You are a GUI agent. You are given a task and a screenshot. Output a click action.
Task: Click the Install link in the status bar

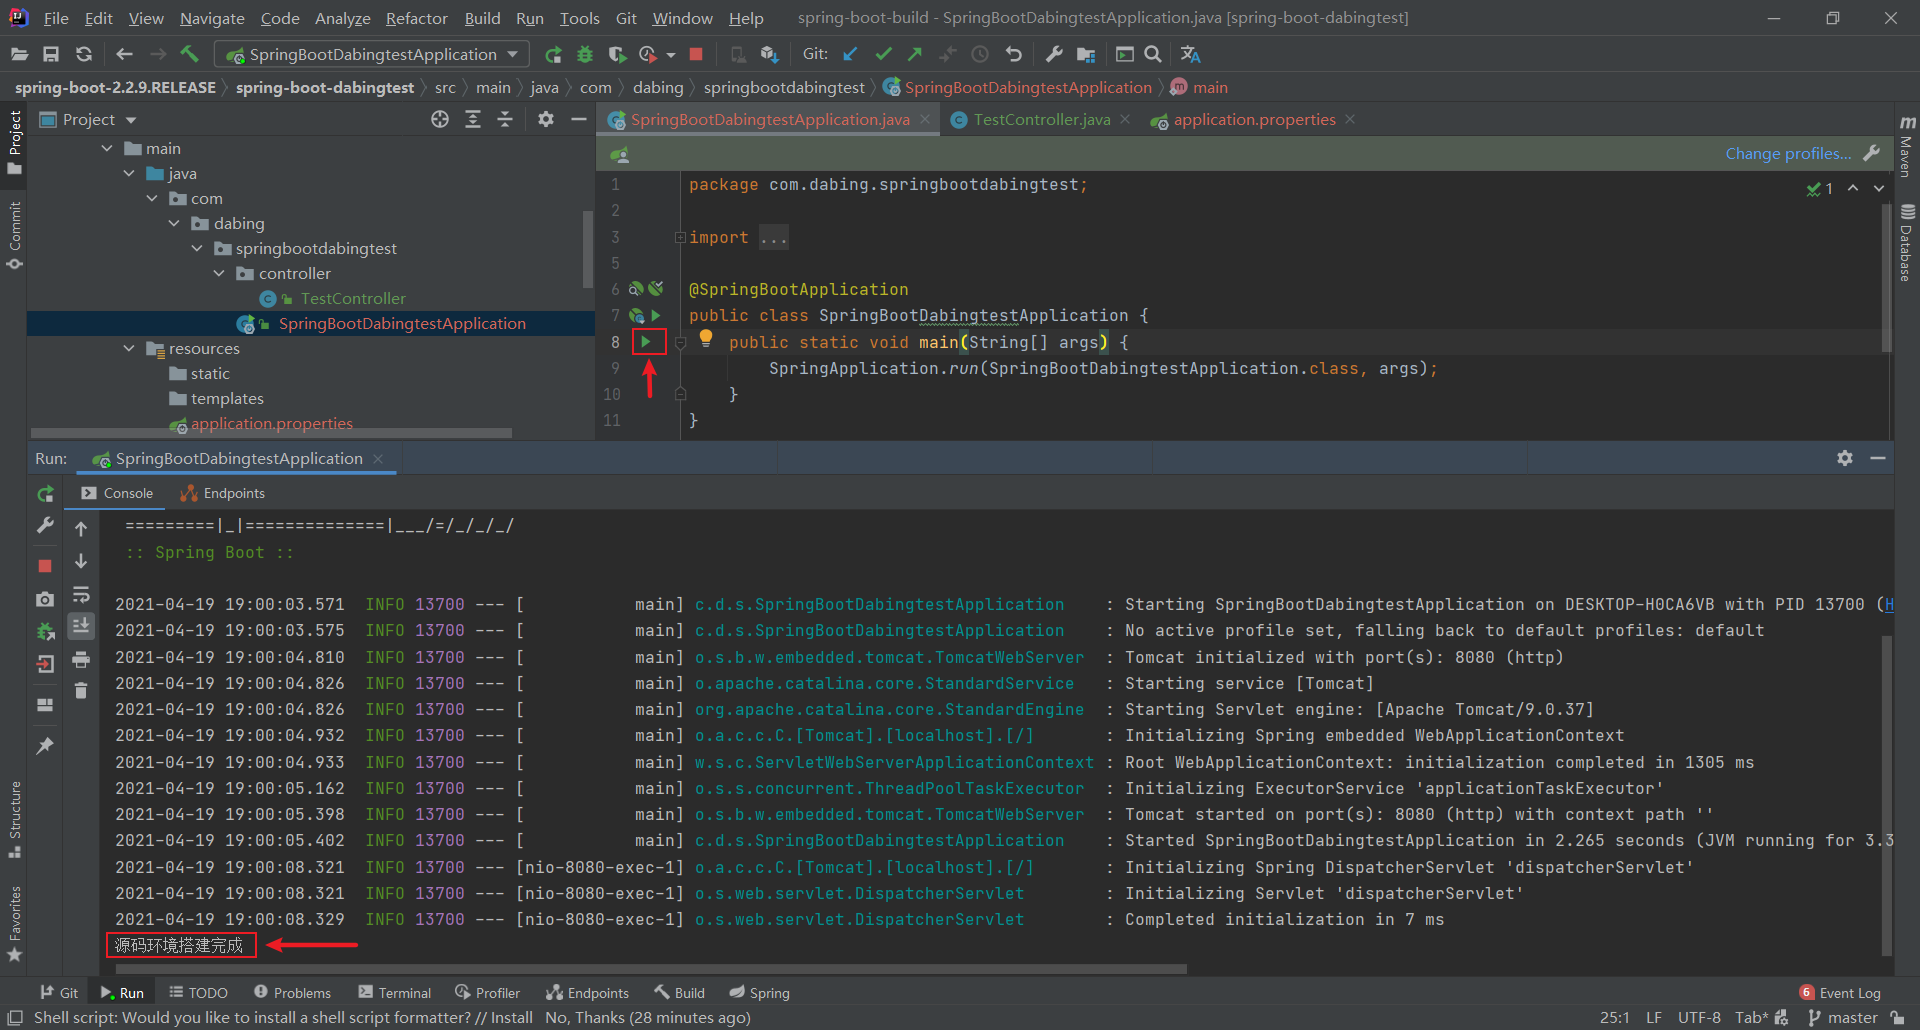coord(512,1018)
